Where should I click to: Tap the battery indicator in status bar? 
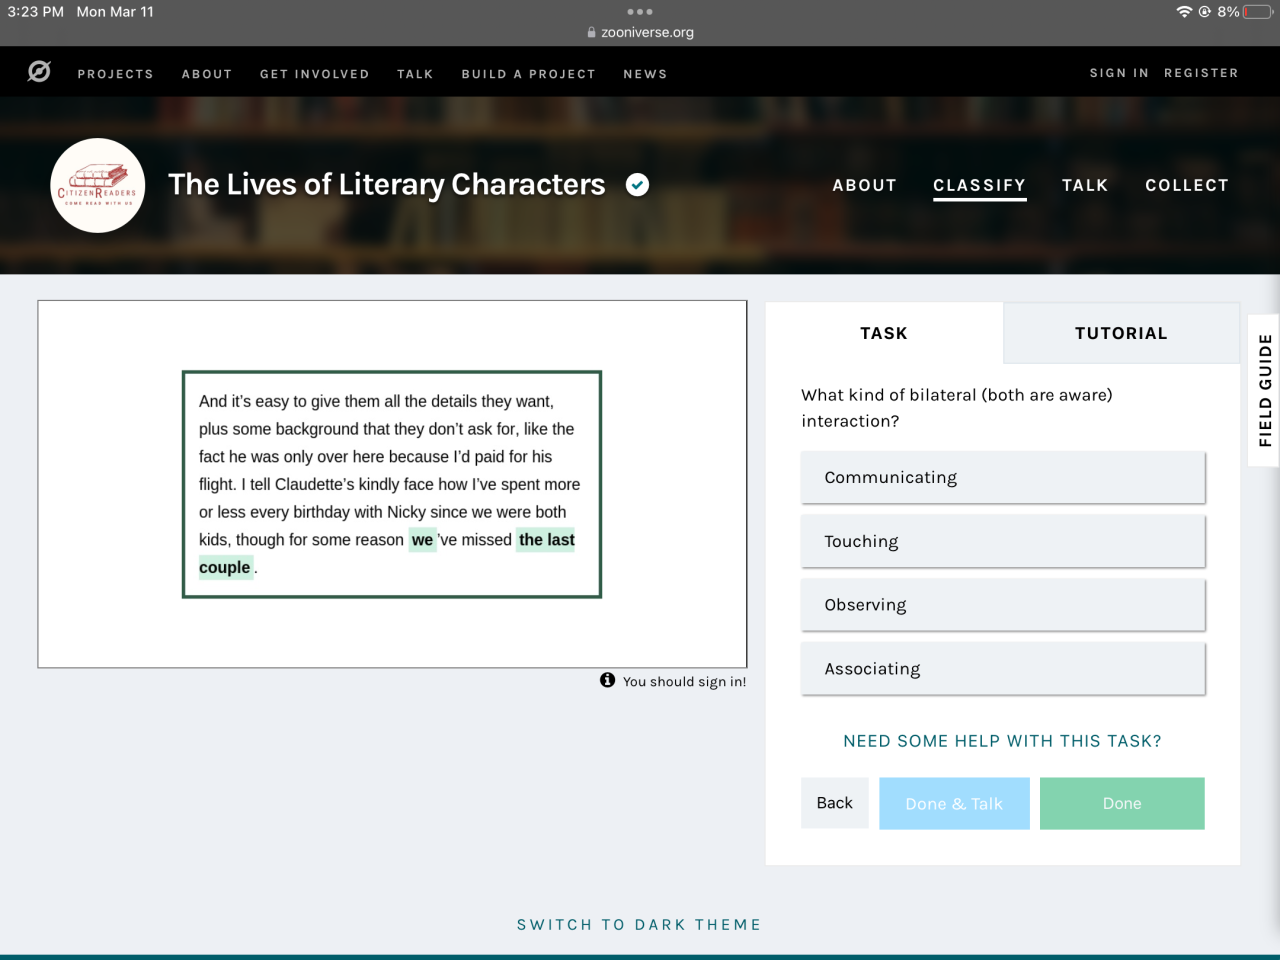1258,12
